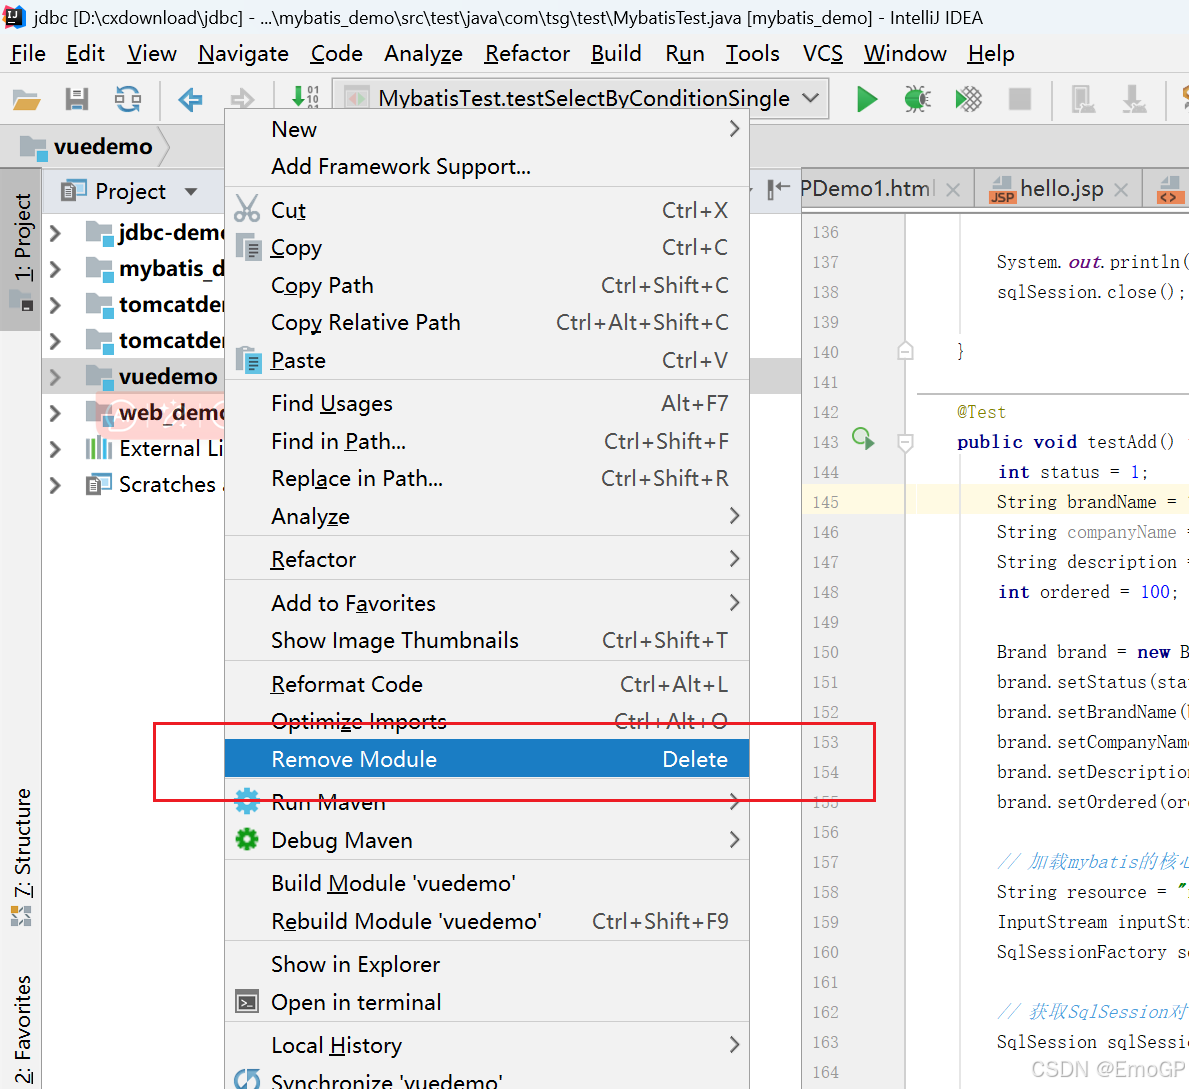Expand the External Libraries node
The height and width of the screenshot is (1089, 1189).
pos(55,448)
